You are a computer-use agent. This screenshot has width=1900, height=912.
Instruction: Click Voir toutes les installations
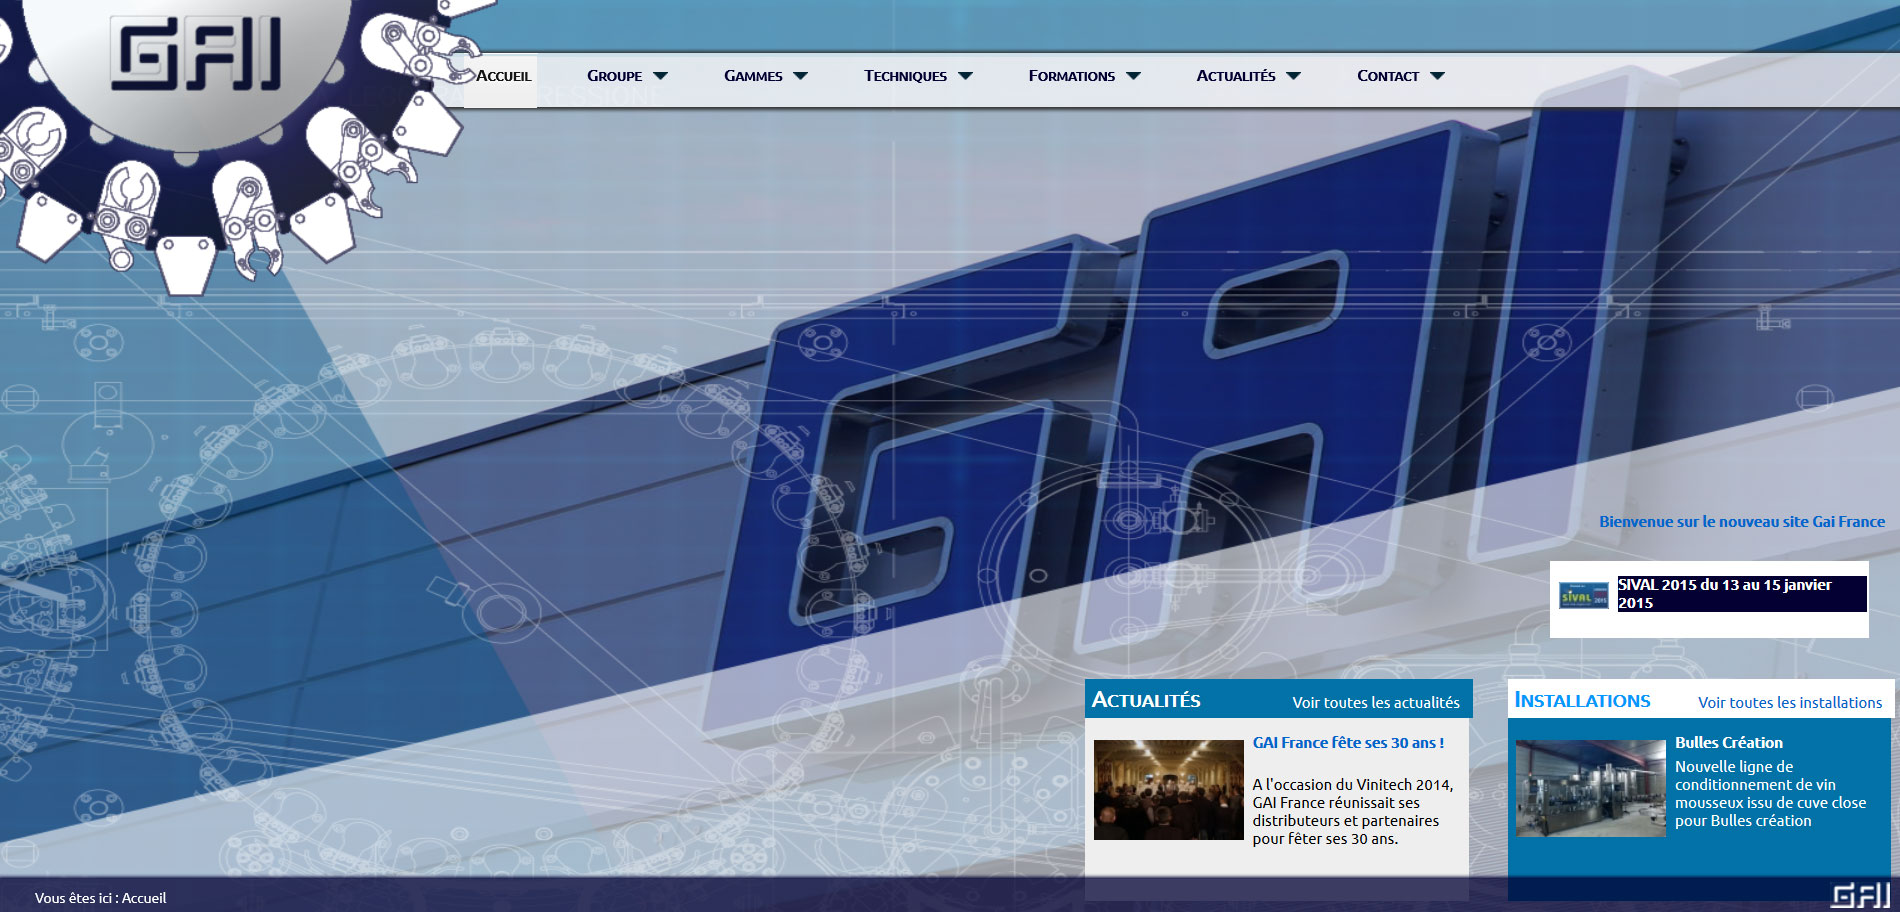[1789, 703]
